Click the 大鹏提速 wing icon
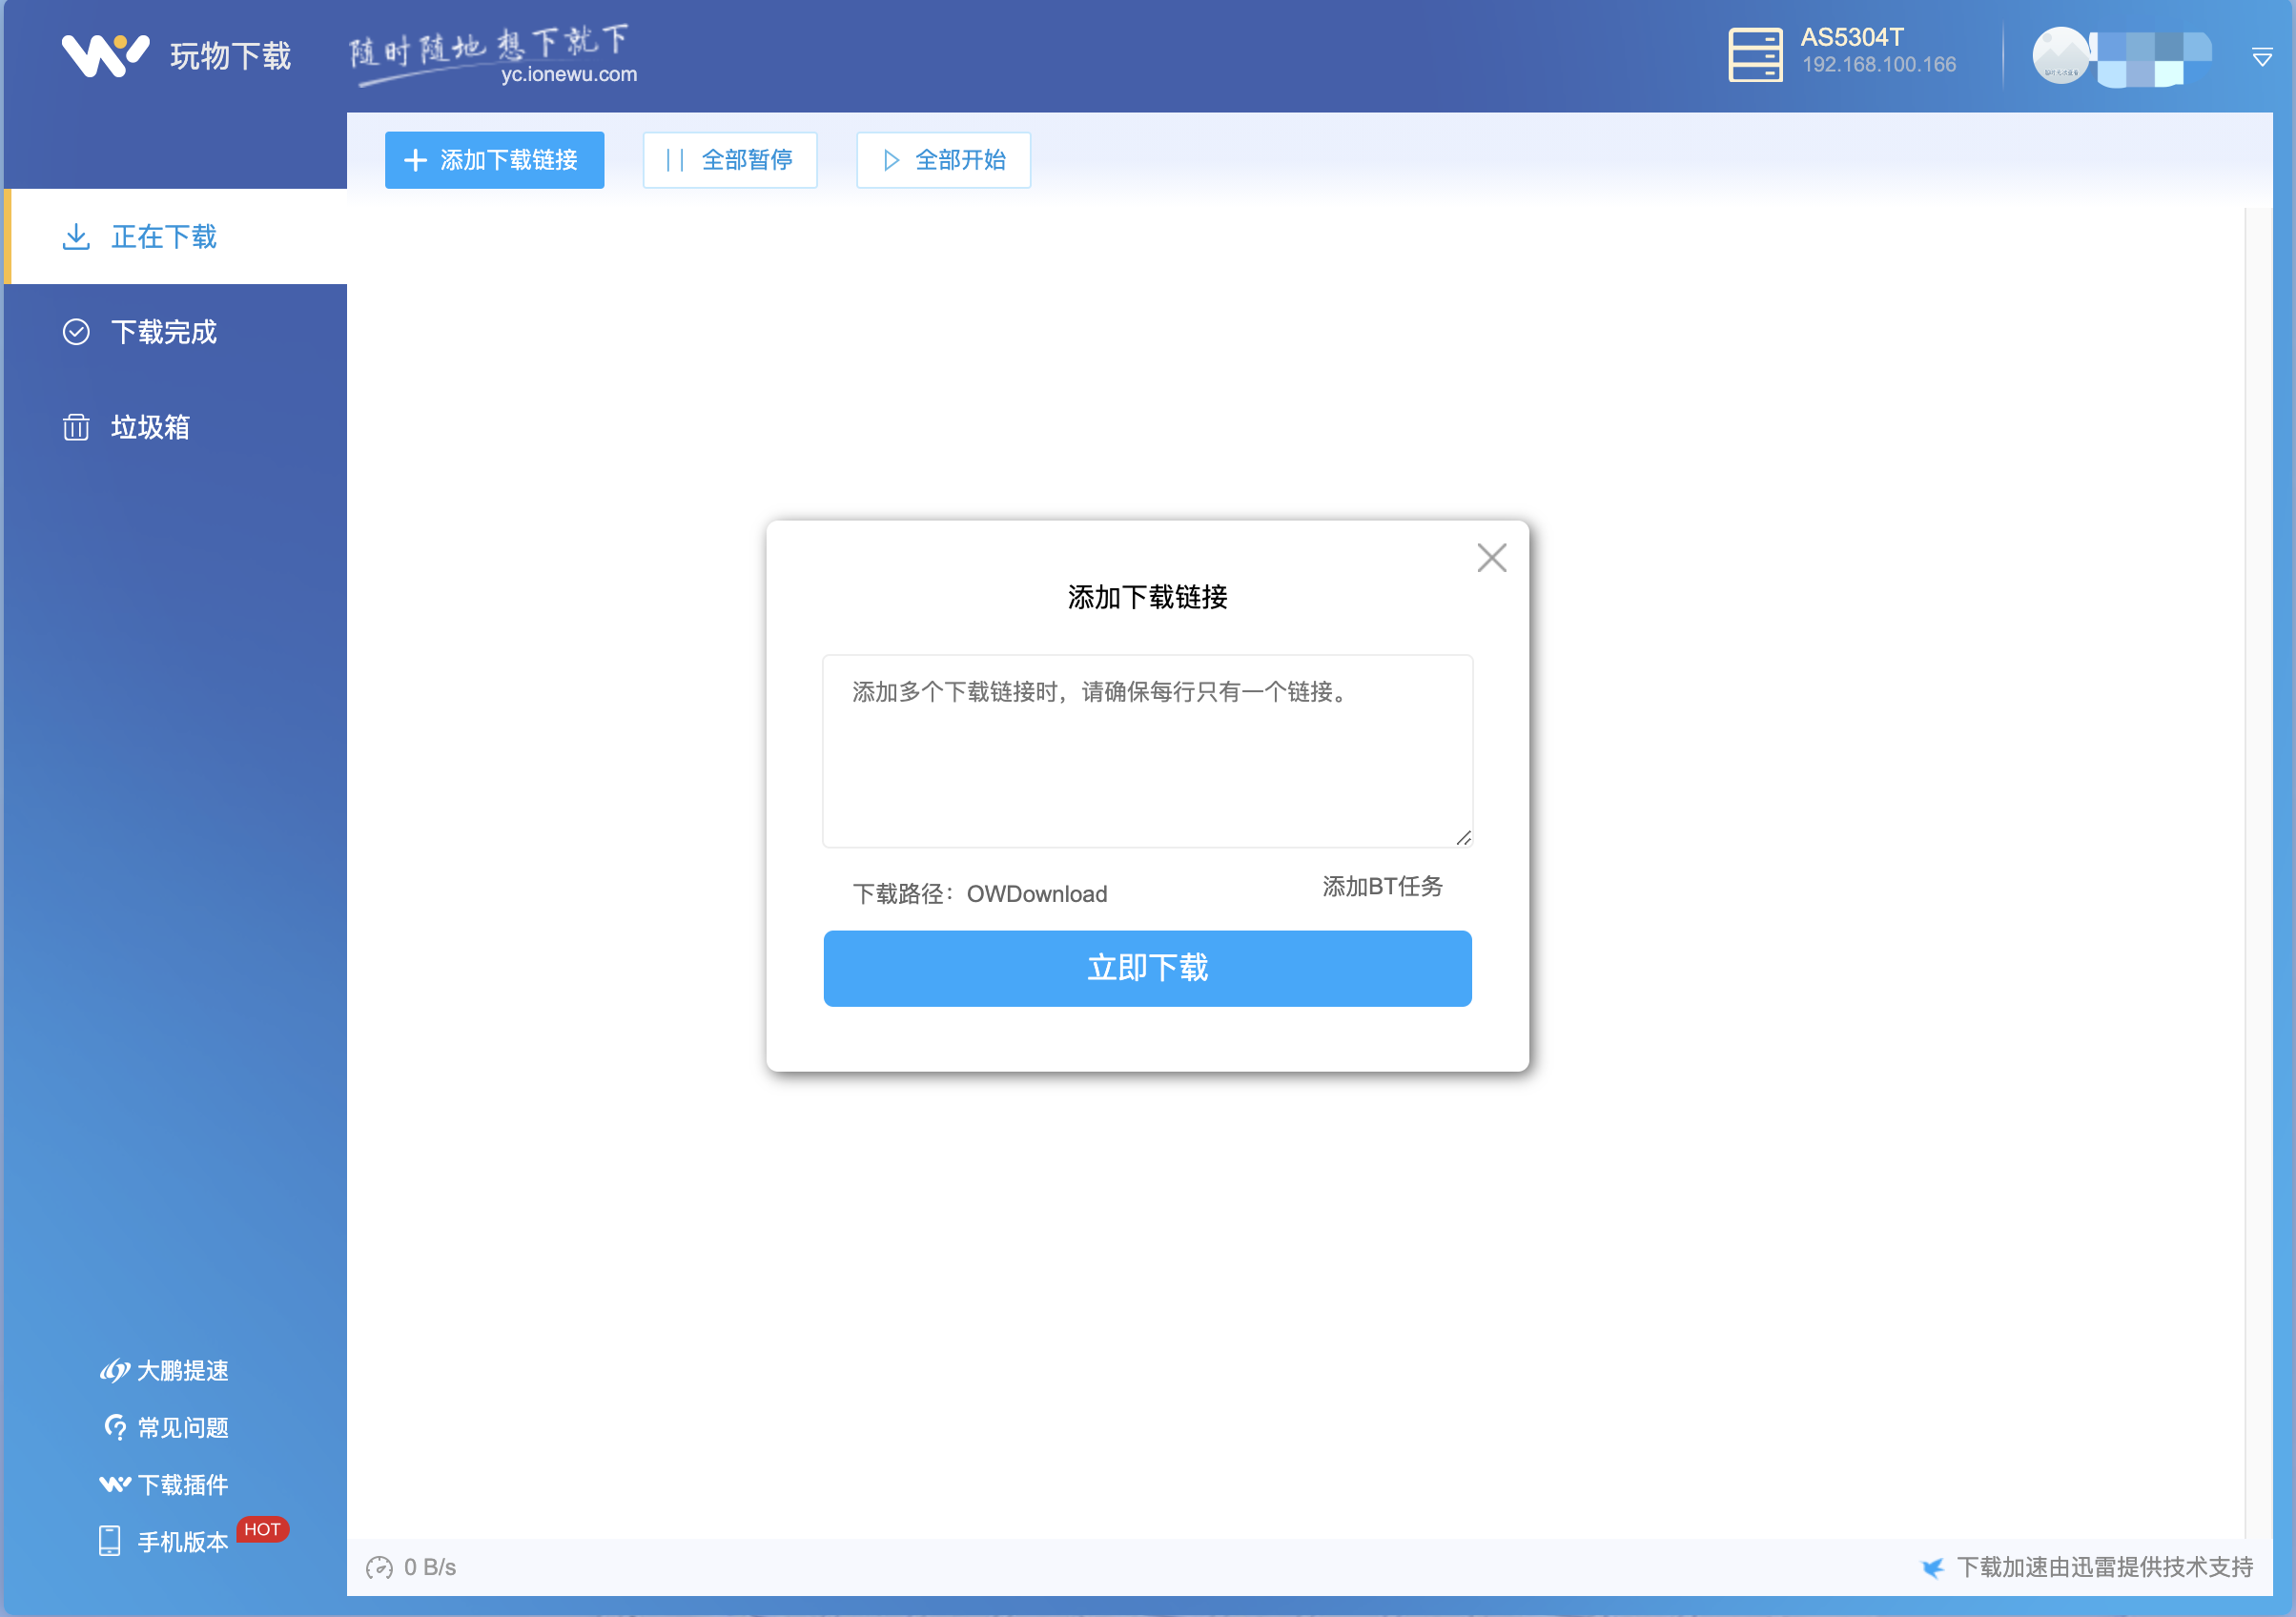This screenshot has height=1617, width=2296. coord(114,1371)
